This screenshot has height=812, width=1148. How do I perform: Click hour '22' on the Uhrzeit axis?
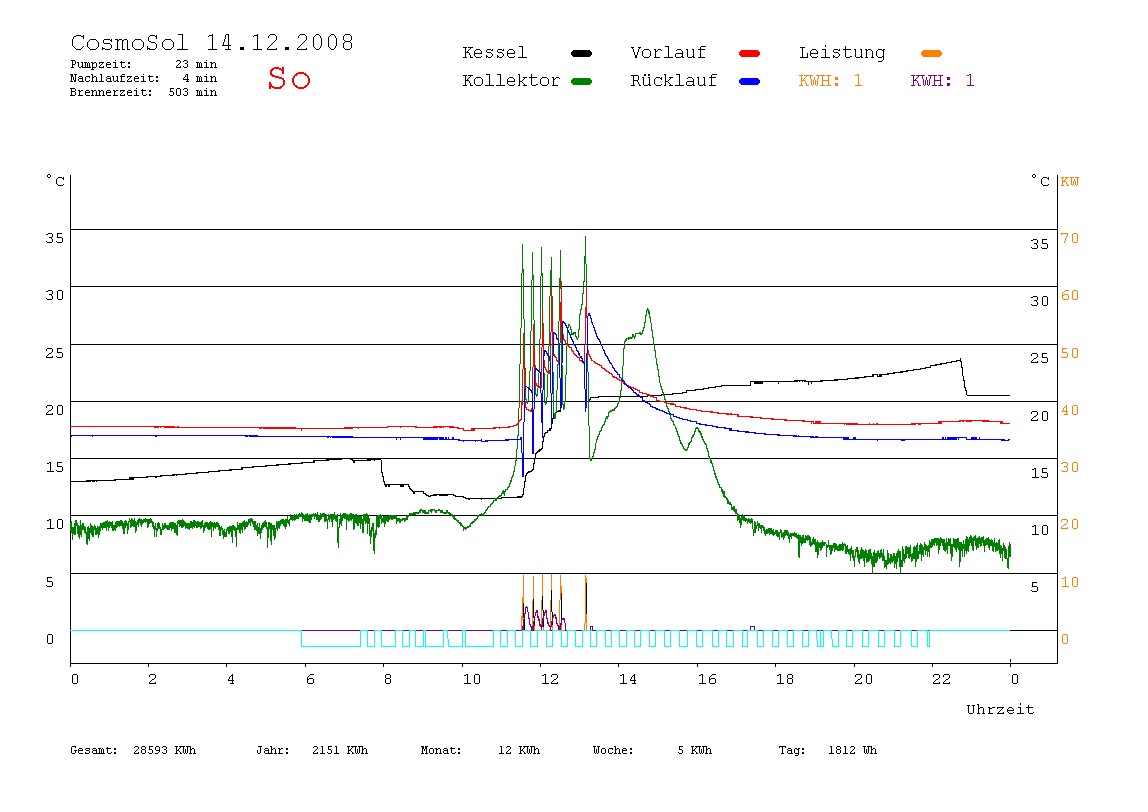coord(942,679)
